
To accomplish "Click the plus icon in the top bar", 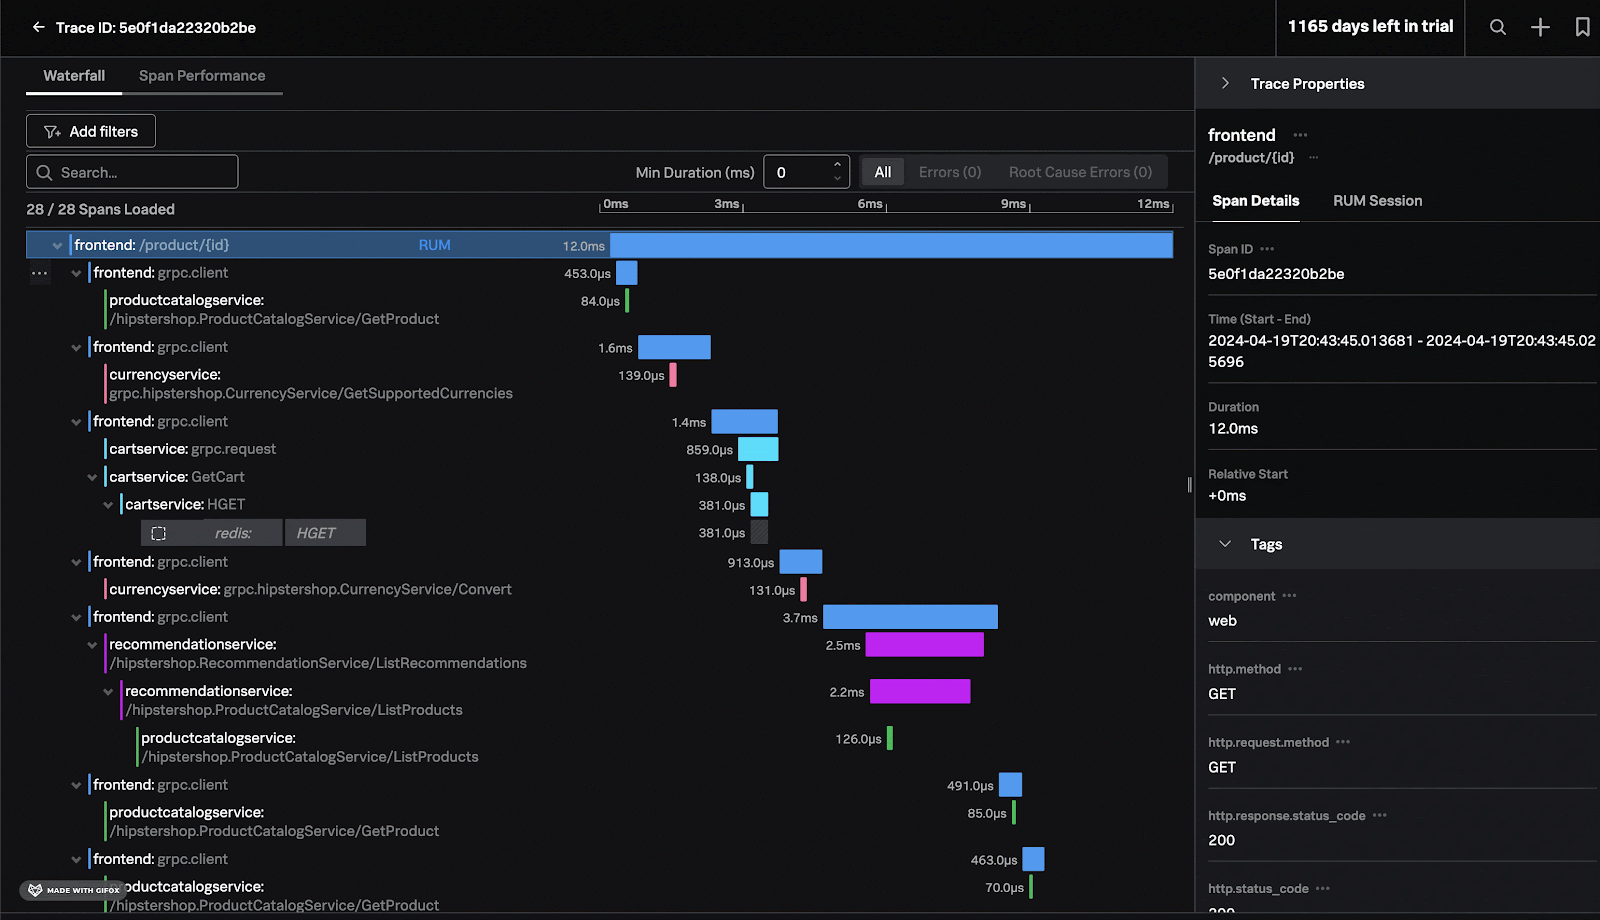I will coord(1540,27).
